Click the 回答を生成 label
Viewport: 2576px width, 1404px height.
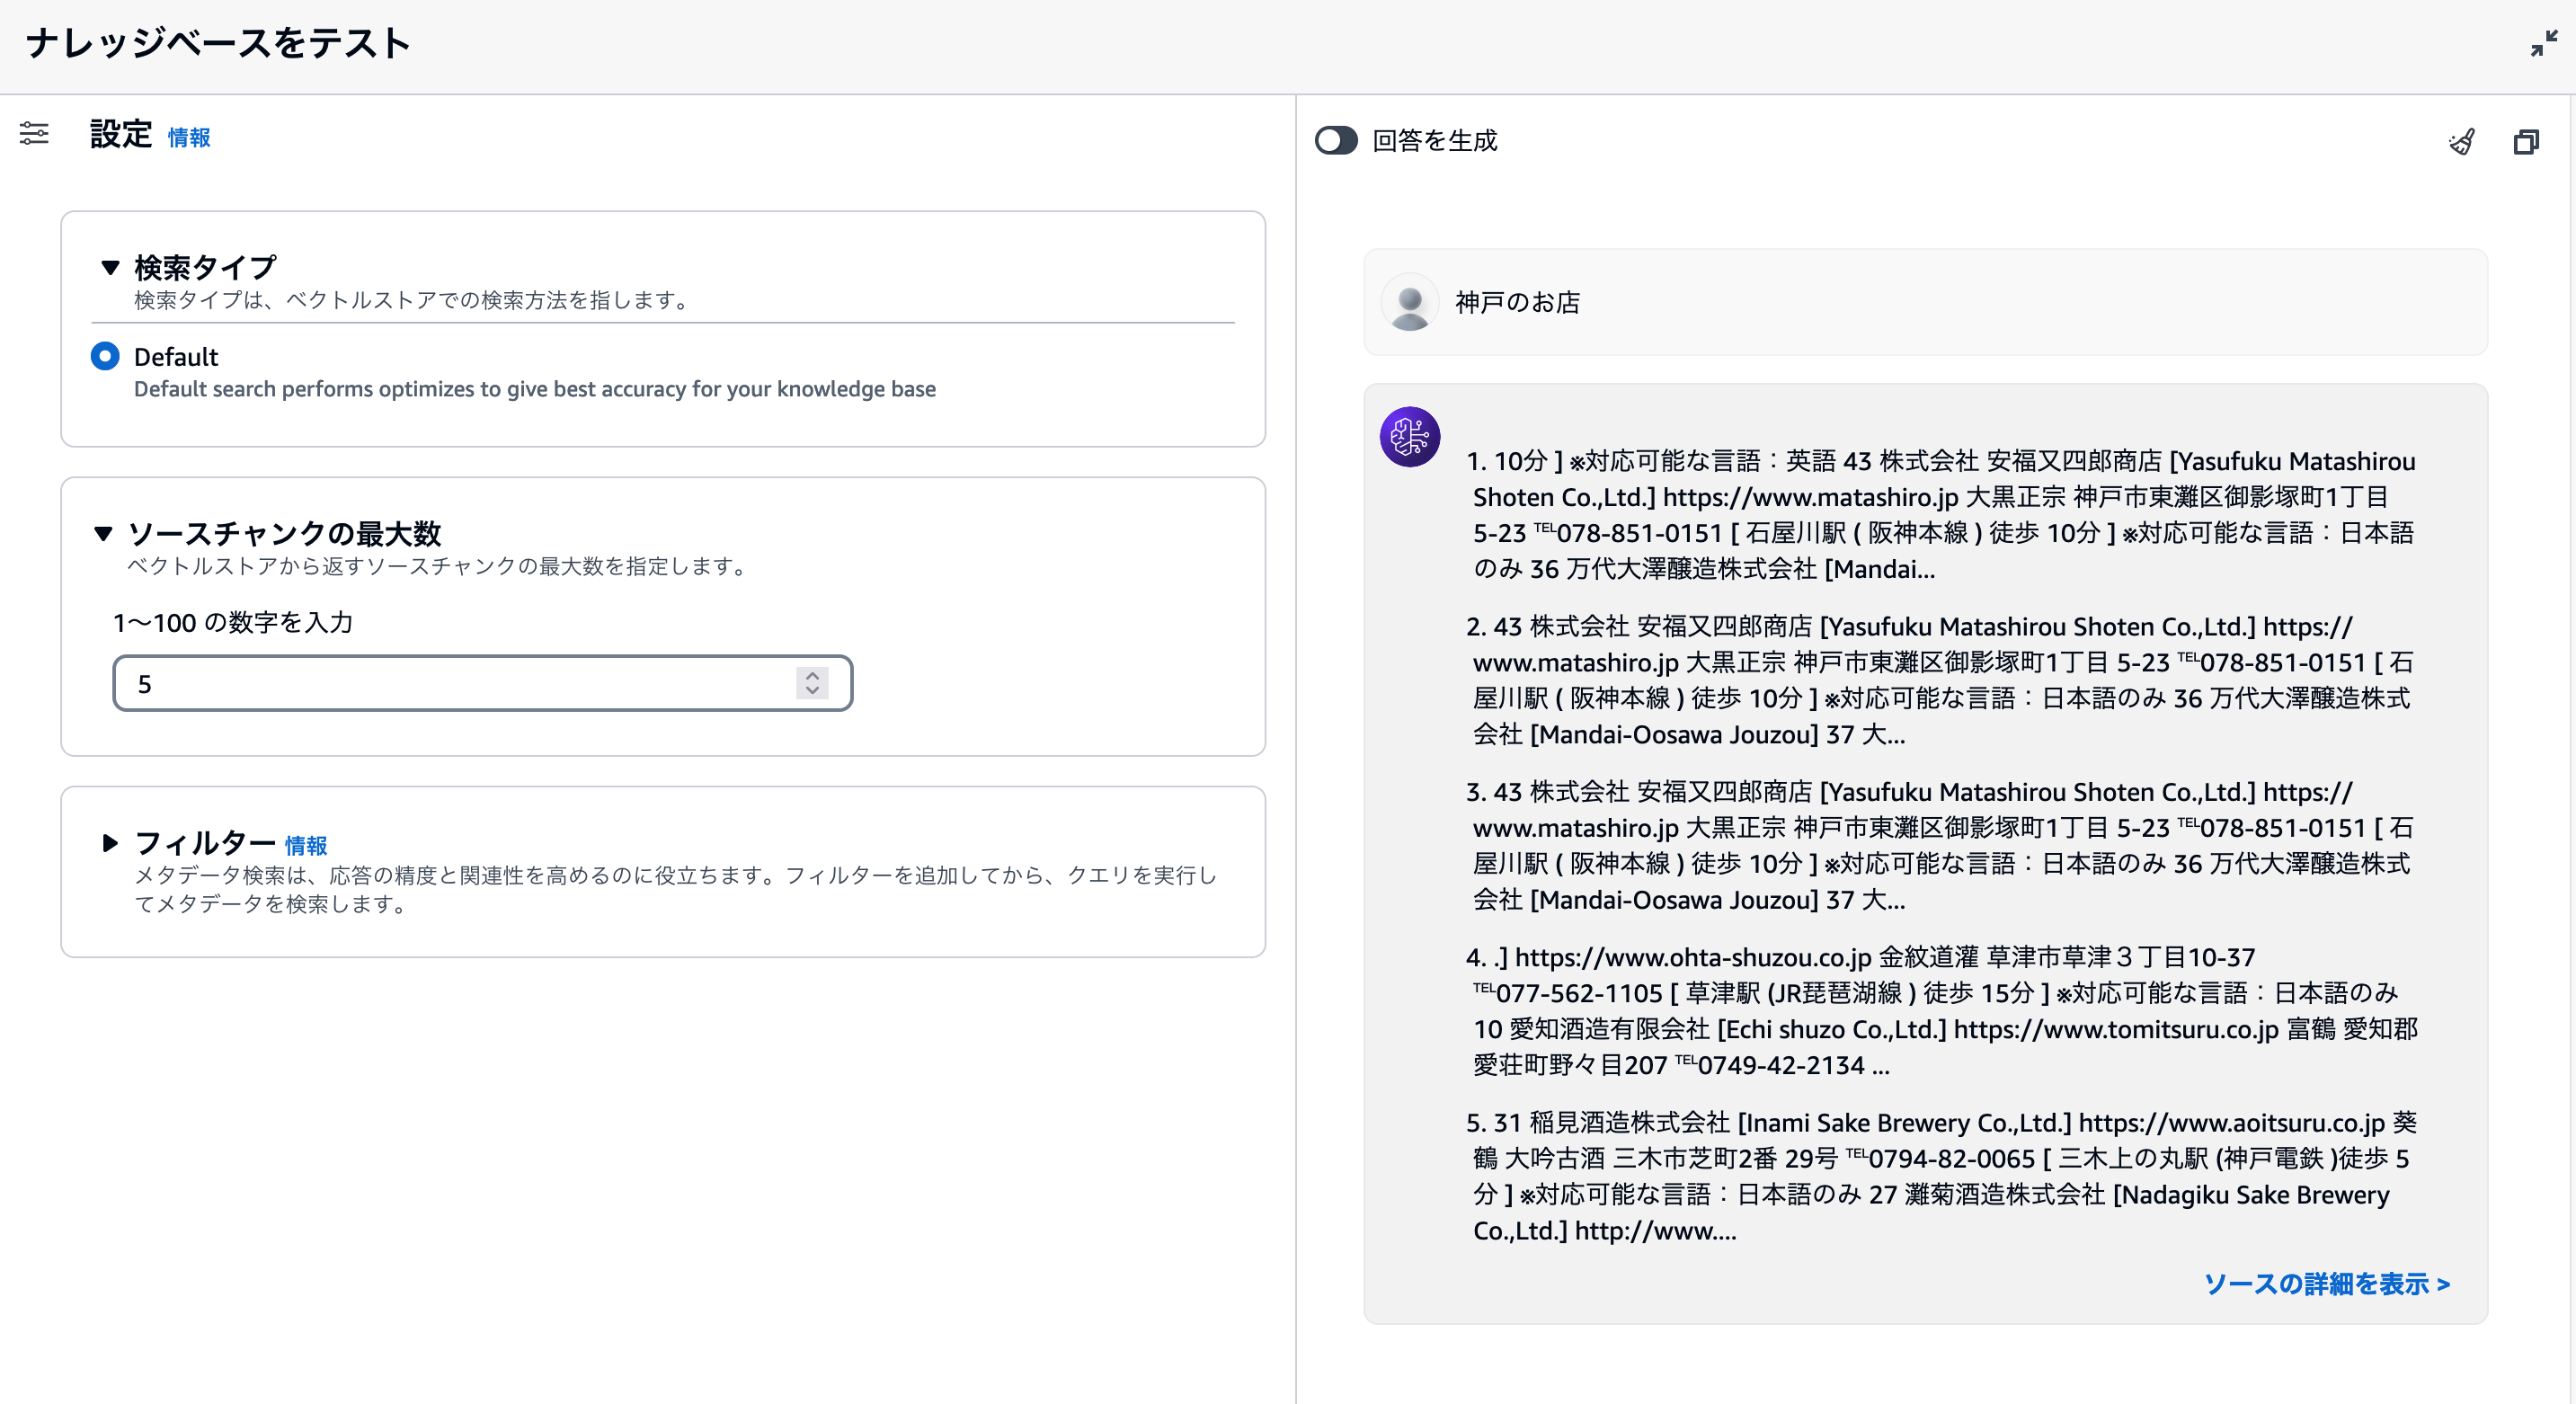pos(1434,141)
